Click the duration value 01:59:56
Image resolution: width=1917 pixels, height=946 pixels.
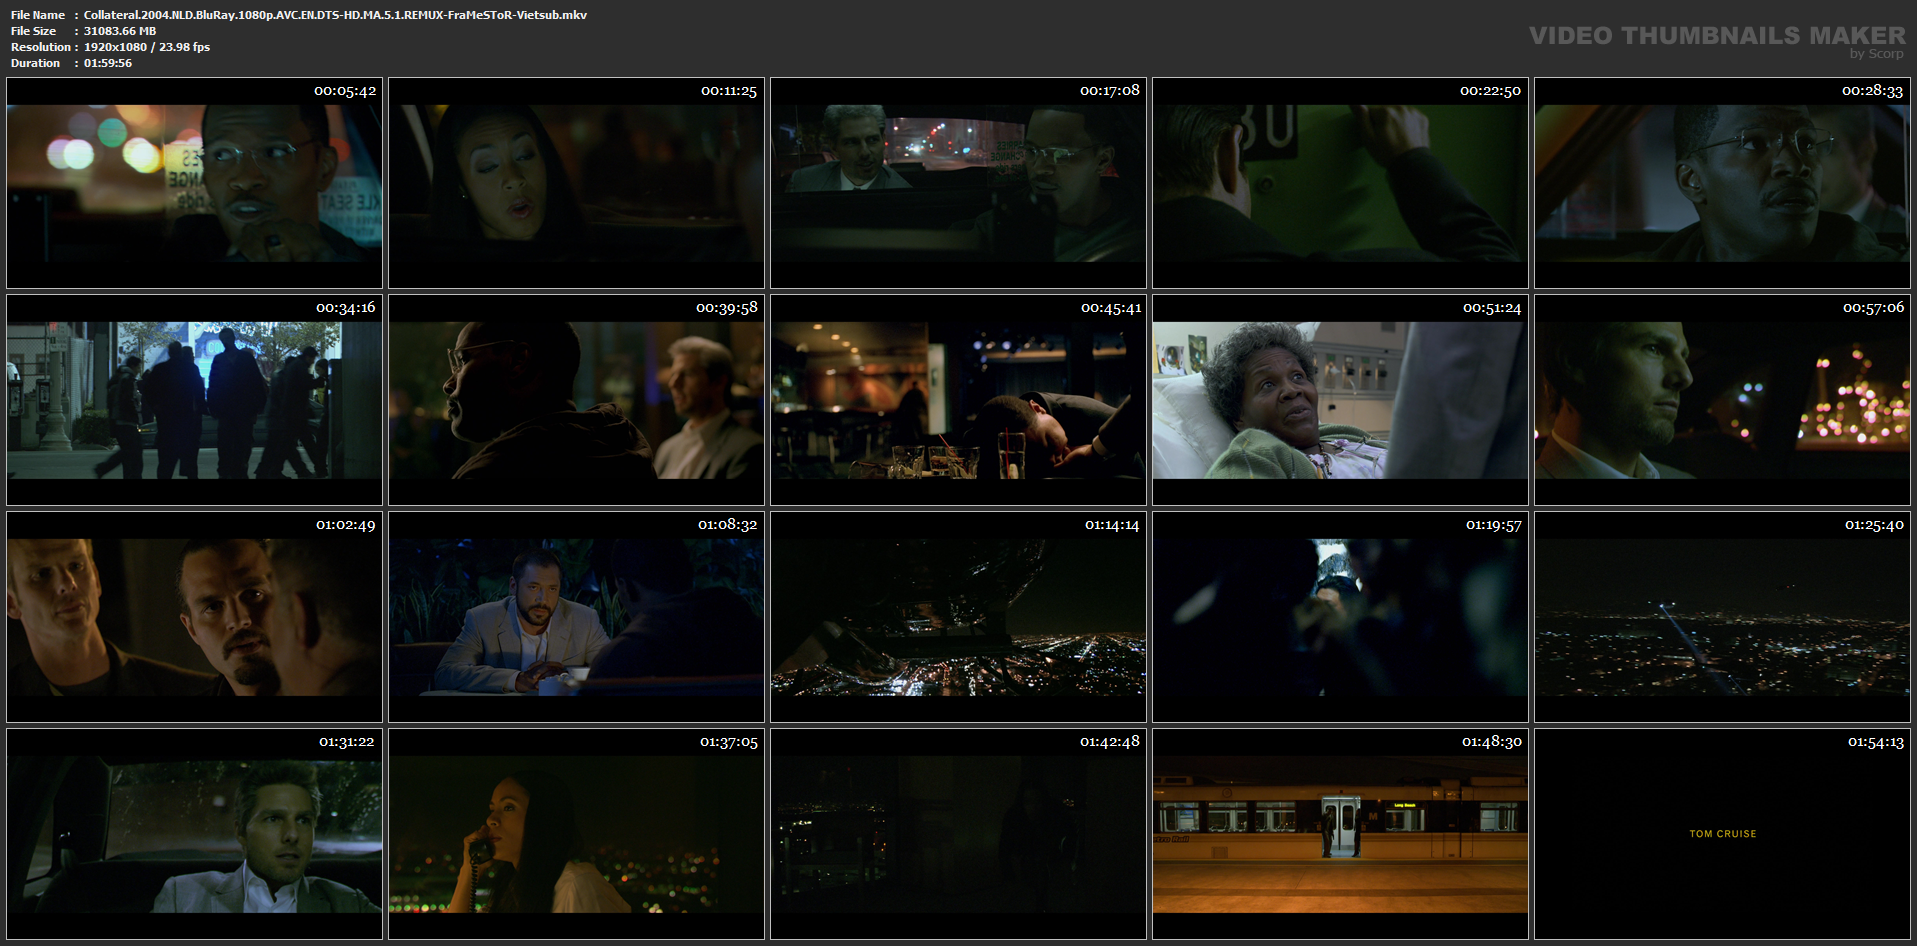click(x=108, y=63)
